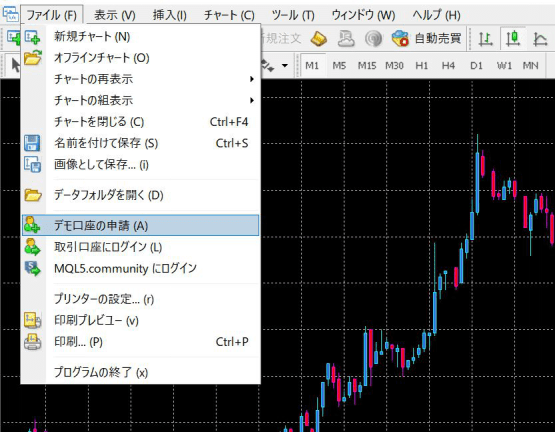The width and height of the screenshot is (556, 432).
Task: Open the signals radar icon in toolbar
Action: (x=373, y=38)
